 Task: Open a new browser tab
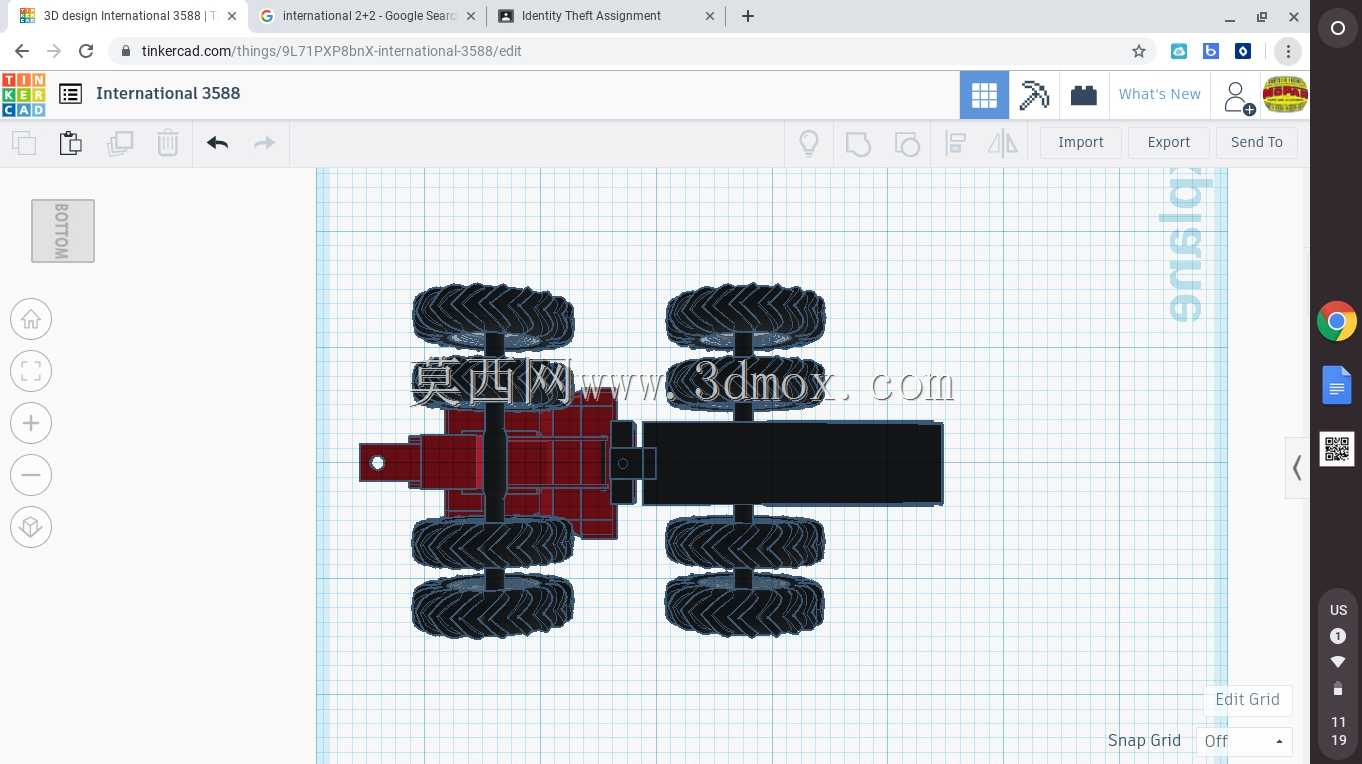[748, 16]
